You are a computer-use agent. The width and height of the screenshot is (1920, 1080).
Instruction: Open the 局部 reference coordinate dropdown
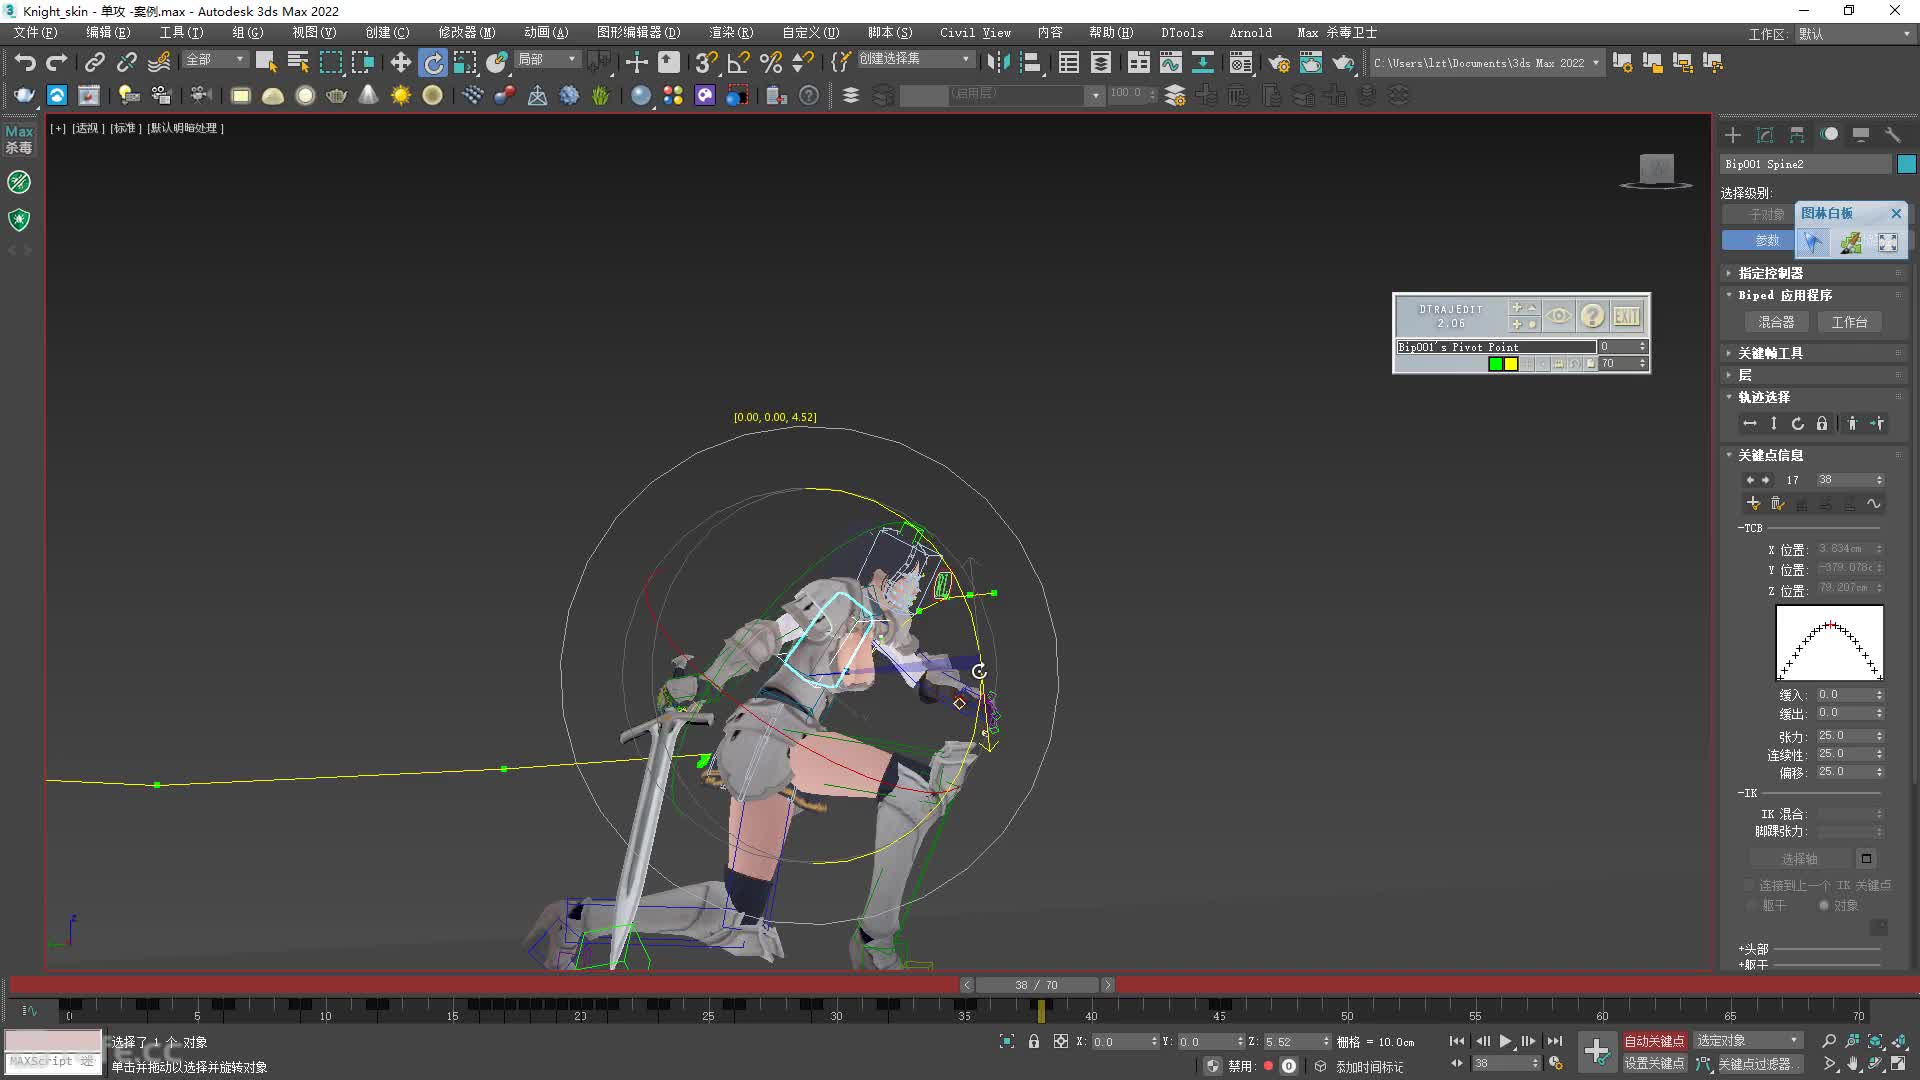tap(546, 60)
